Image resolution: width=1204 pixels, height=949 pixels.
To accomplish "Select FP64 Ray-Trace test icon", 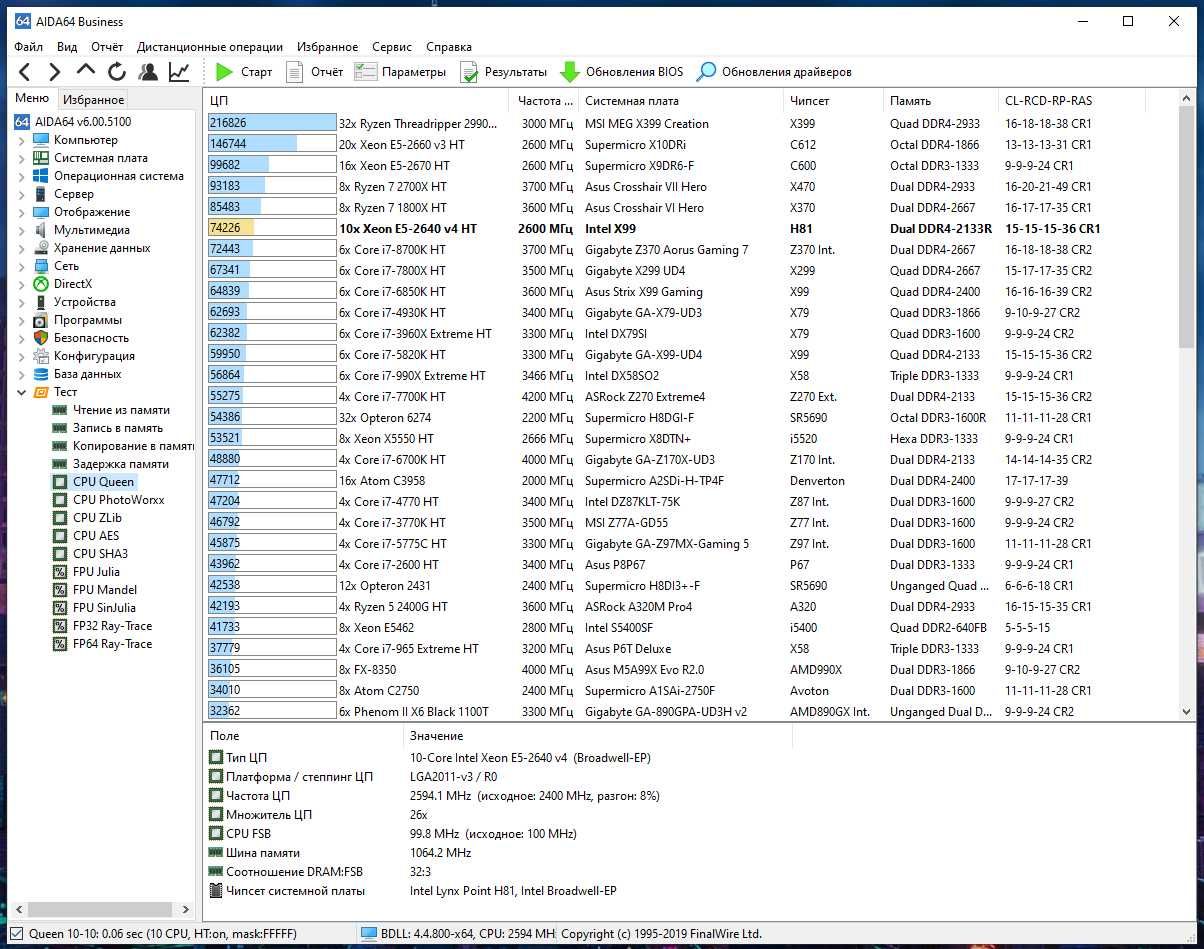I will click(60, 644).
